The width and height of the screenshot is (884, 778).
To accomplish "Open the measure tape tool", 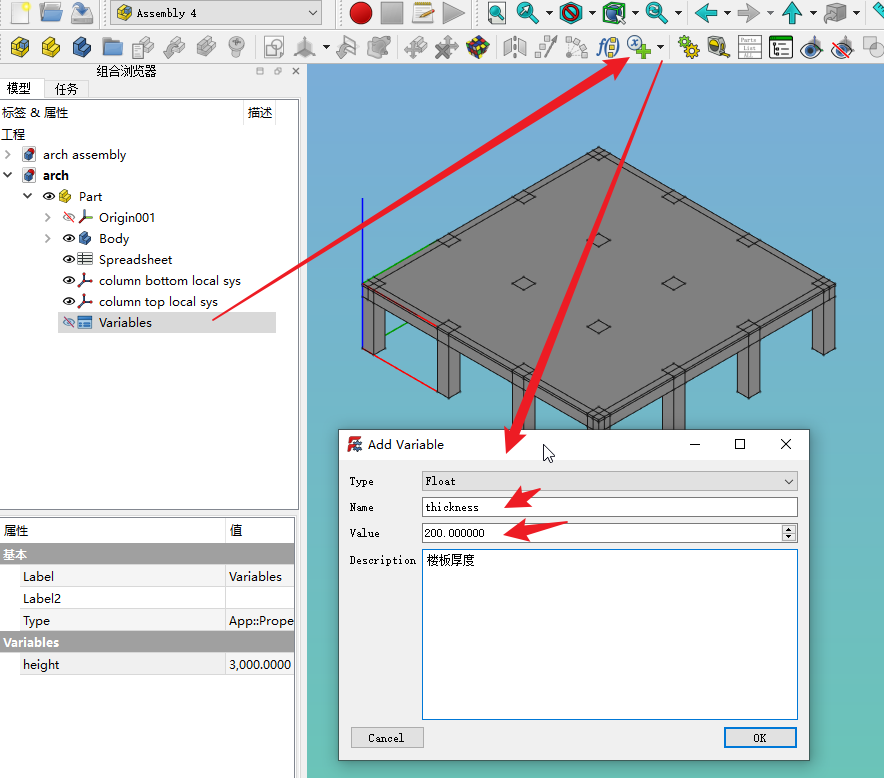I will click(x=718, y=47).
